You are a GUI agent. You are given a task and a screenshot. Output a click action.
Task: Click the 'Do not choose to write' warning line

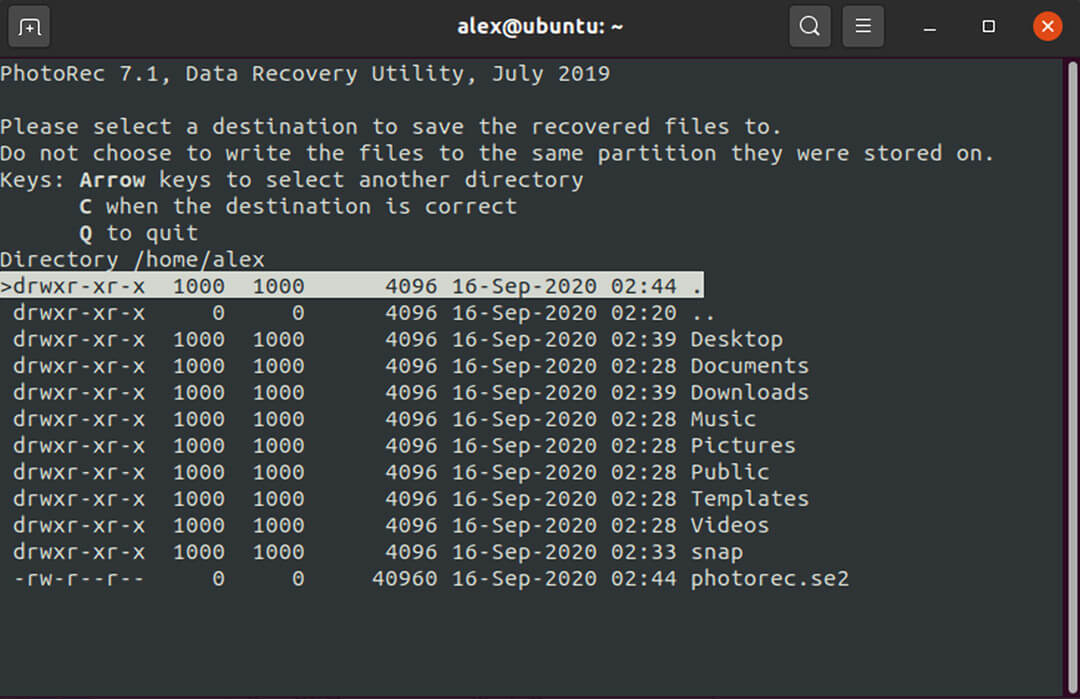[497, 154]
